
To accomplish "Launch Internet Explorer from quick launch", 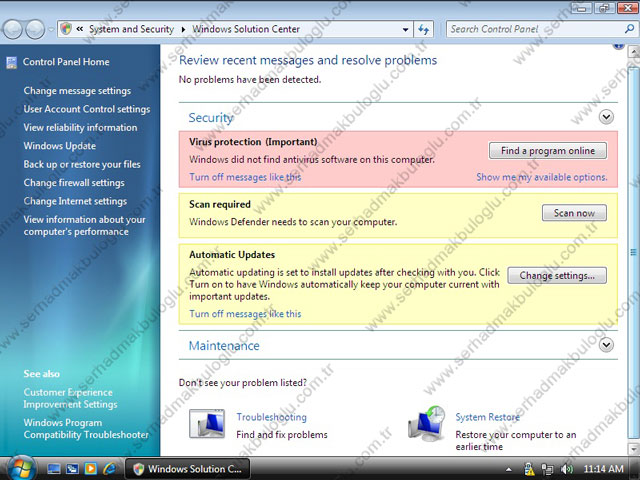I will (109, 469).
